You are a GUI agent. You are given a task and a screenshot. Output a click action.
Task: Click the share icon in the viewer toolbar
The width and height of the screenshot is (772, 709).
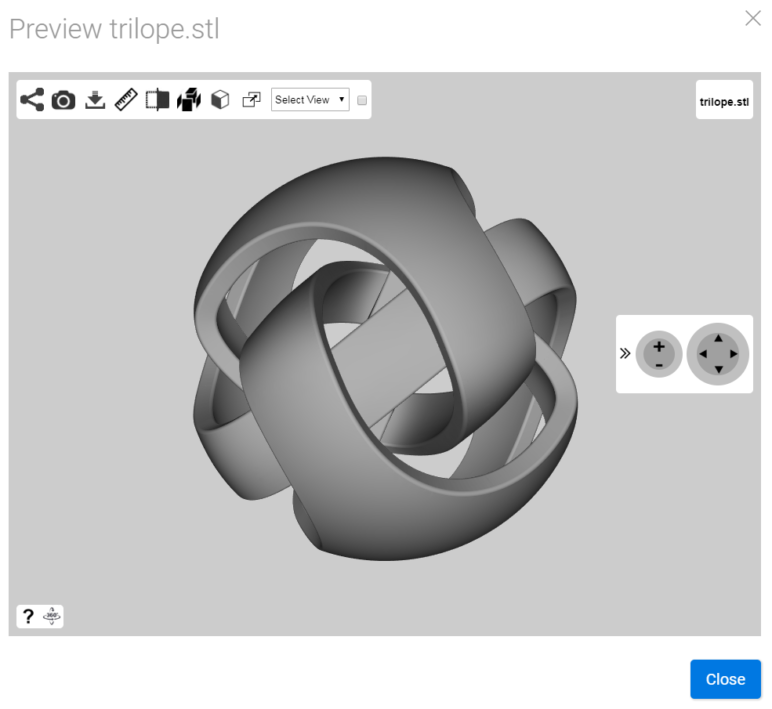pos(32,100)
